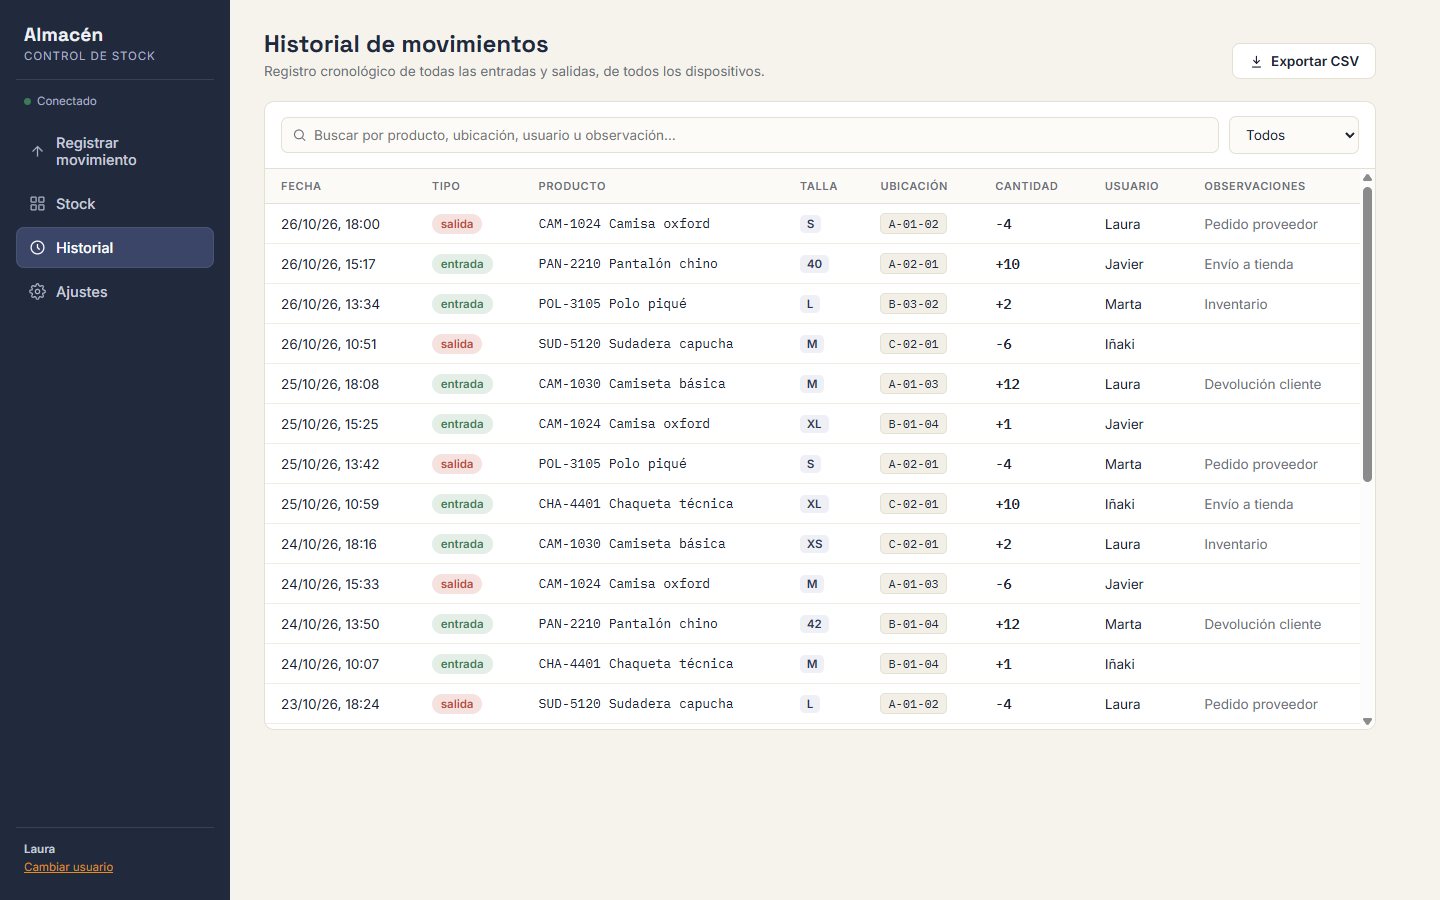This screenshot has height=900, width=1440.
Task: Click the download icon on Exportar CSV
Action: click(1256, 62)
